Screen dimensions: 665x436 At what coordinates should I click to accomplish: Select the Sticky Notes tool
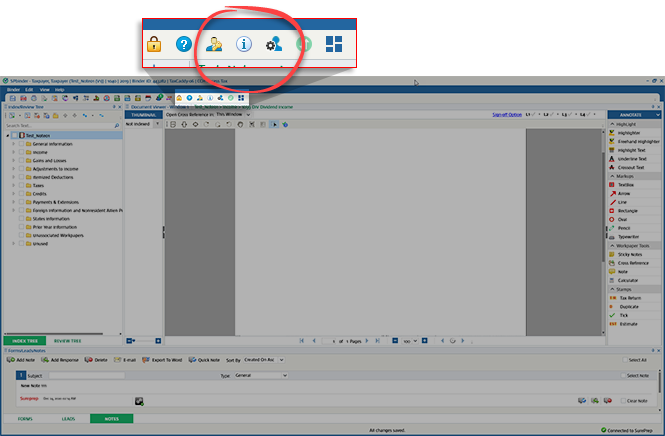[631, 254]
